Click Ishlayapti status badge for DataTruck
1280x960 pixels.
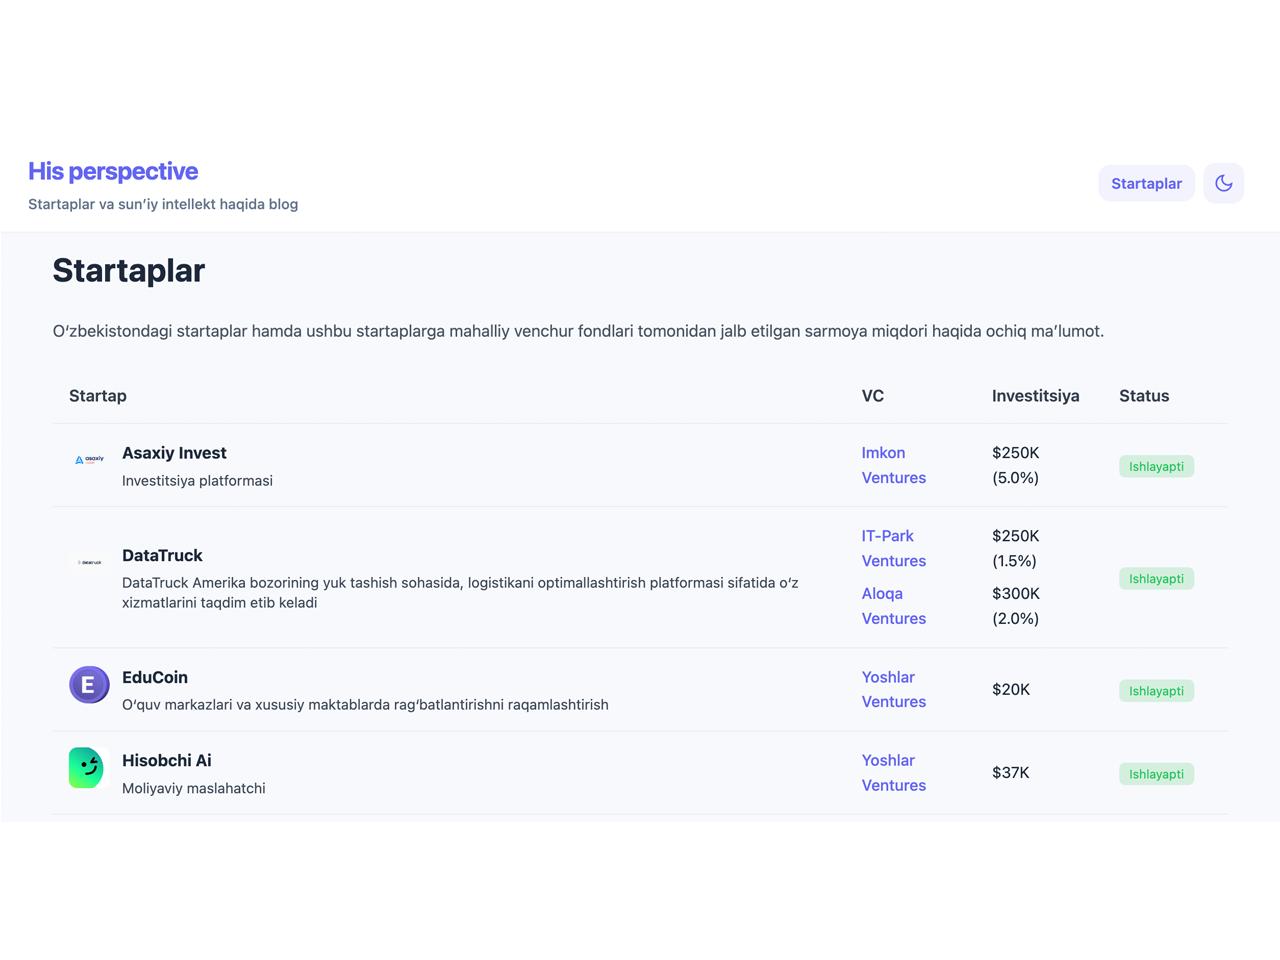pos(1156,578)
